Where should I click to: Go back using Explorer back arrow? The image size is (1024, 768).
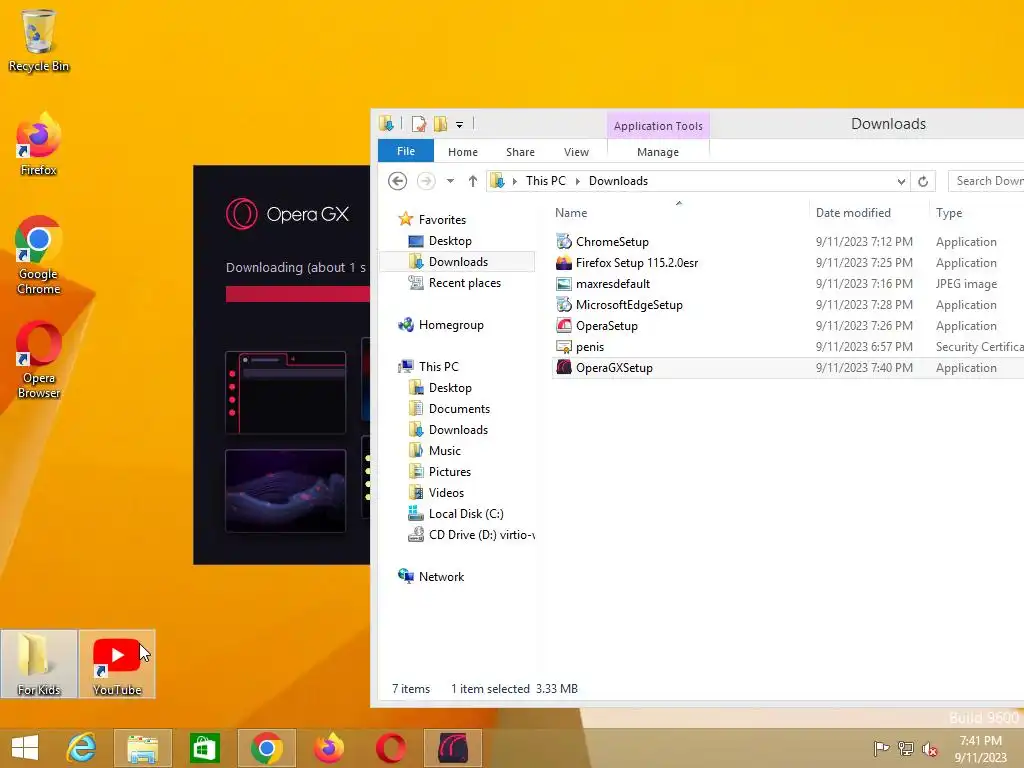point(397,181)
